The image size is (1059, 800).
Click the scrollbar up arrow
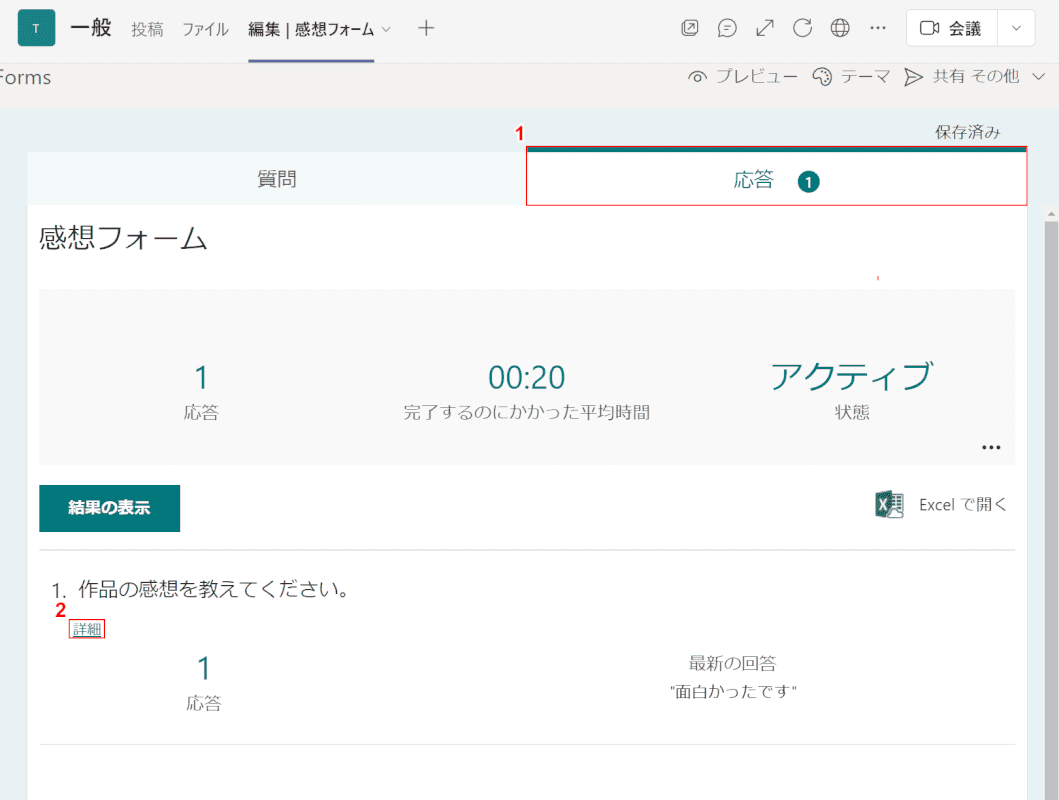tap(1051, 214)
